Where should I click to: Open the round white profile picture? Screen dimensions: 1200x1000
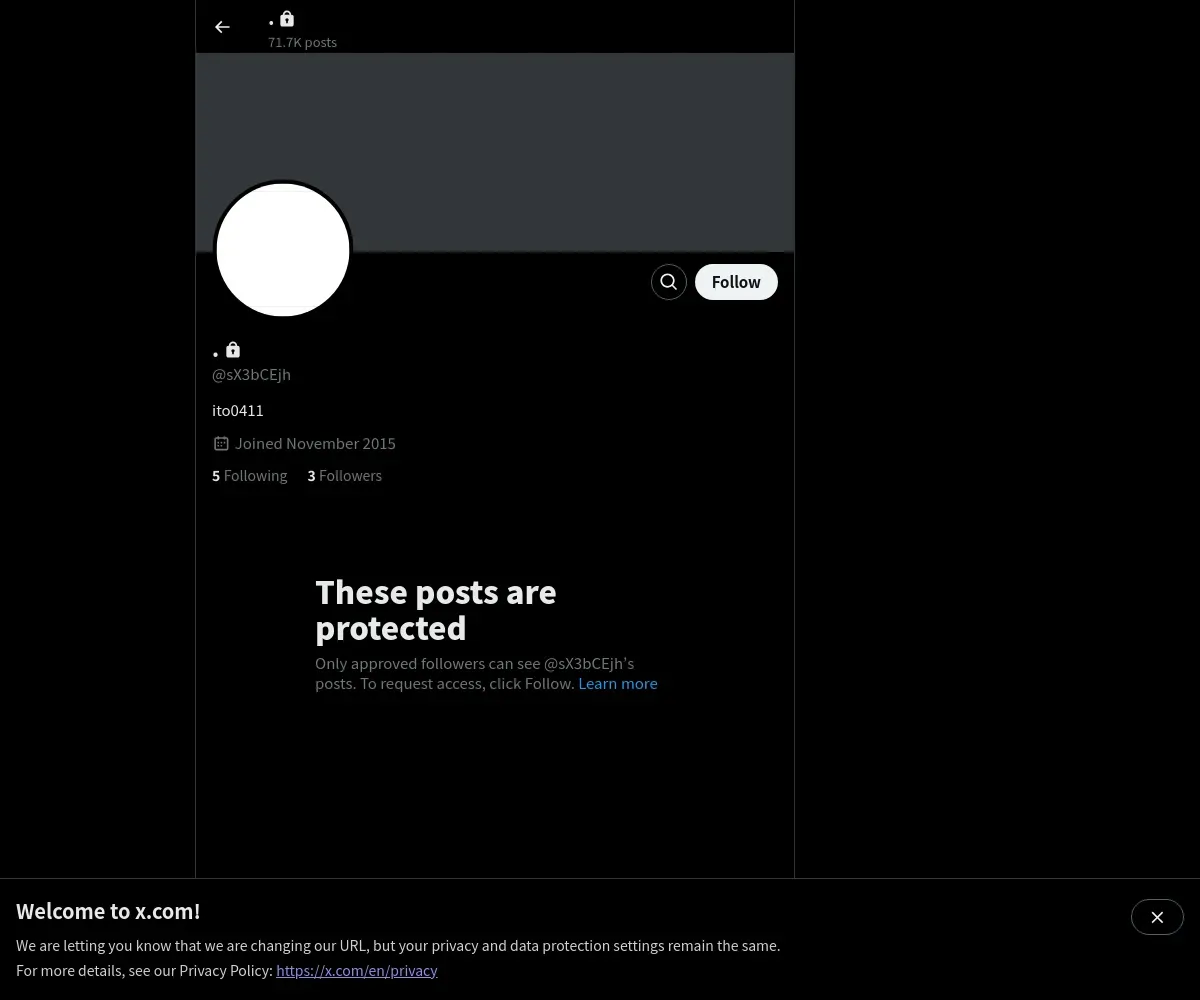[283, 249]
